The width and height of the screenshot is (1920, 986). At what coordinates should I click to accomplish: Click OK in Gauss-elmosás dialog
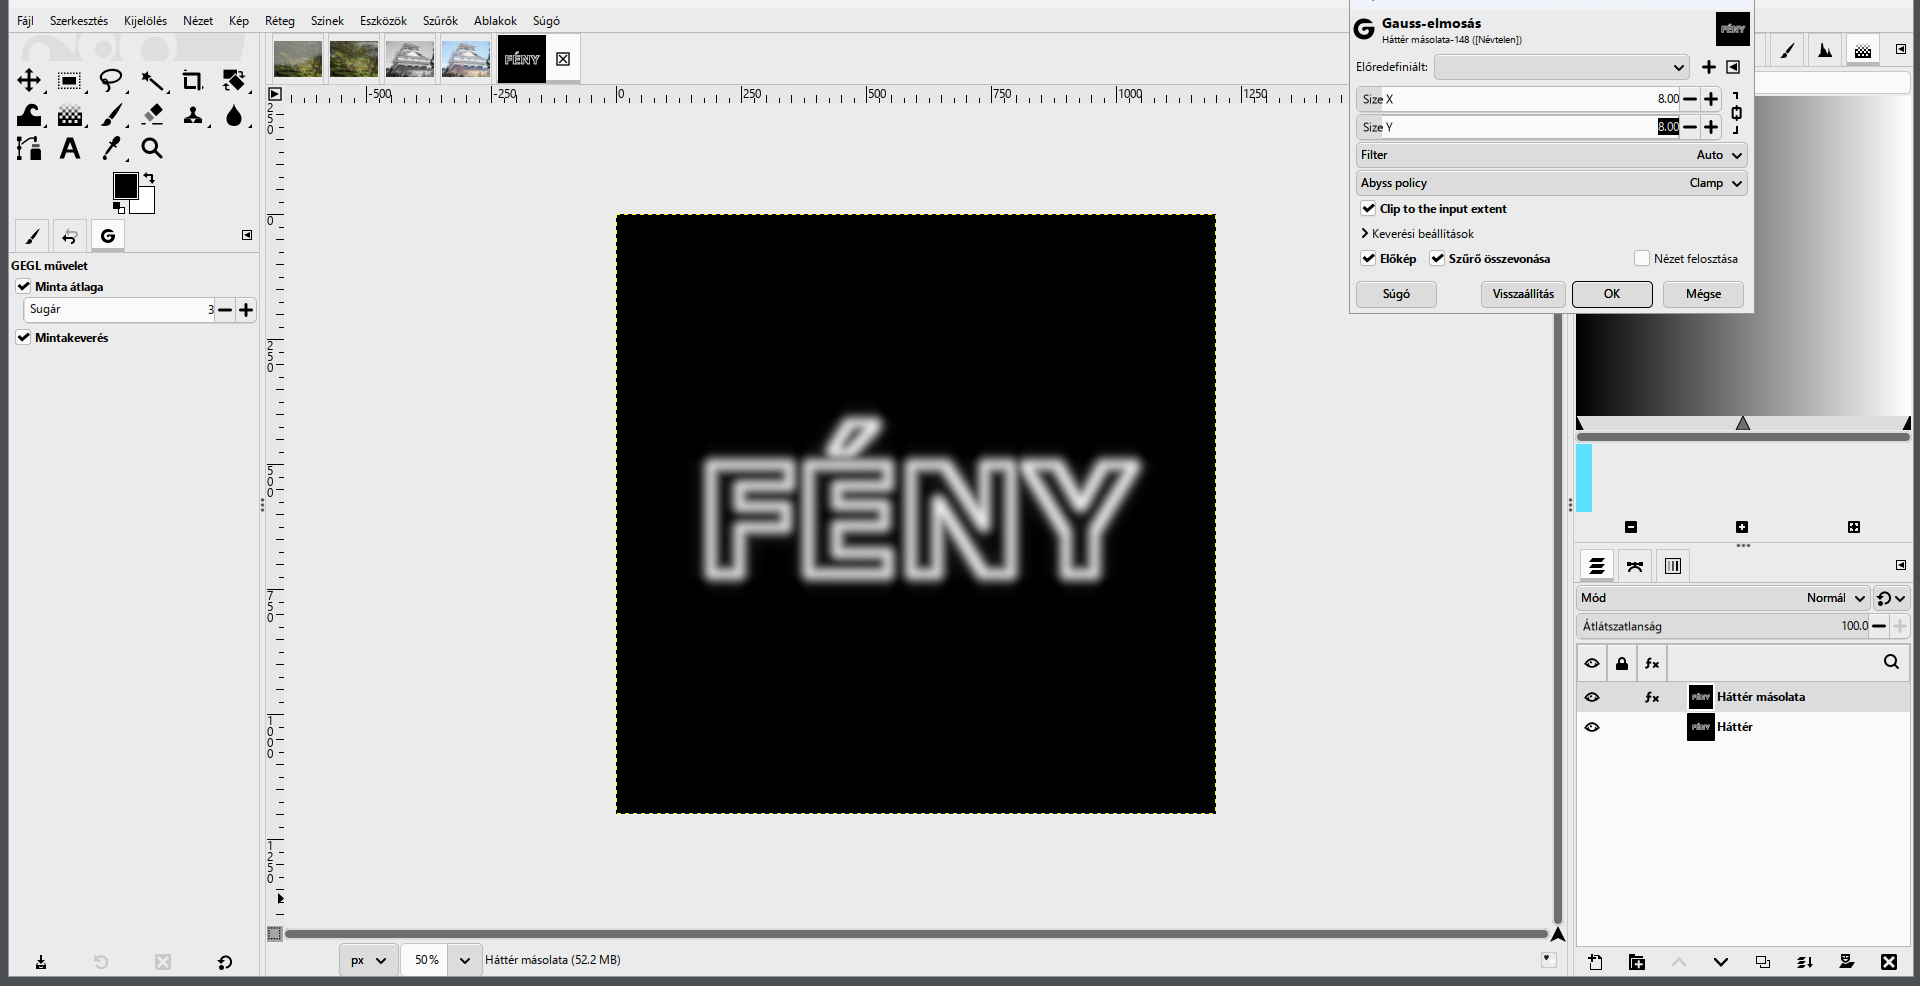tap(1612, 294)
